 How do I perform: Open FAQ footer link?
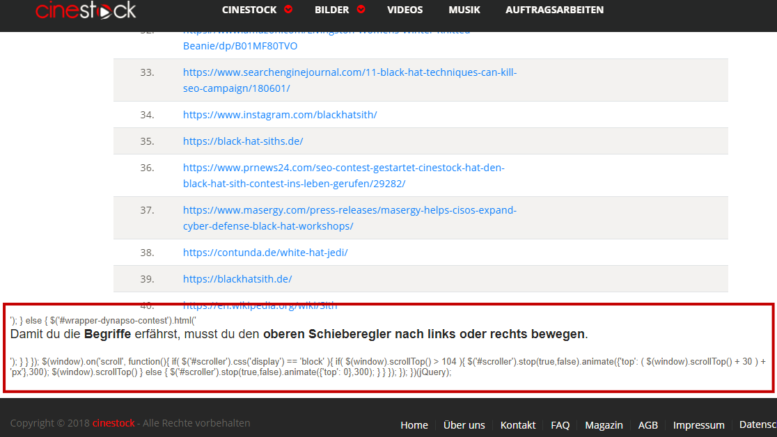tap(560, 425)
